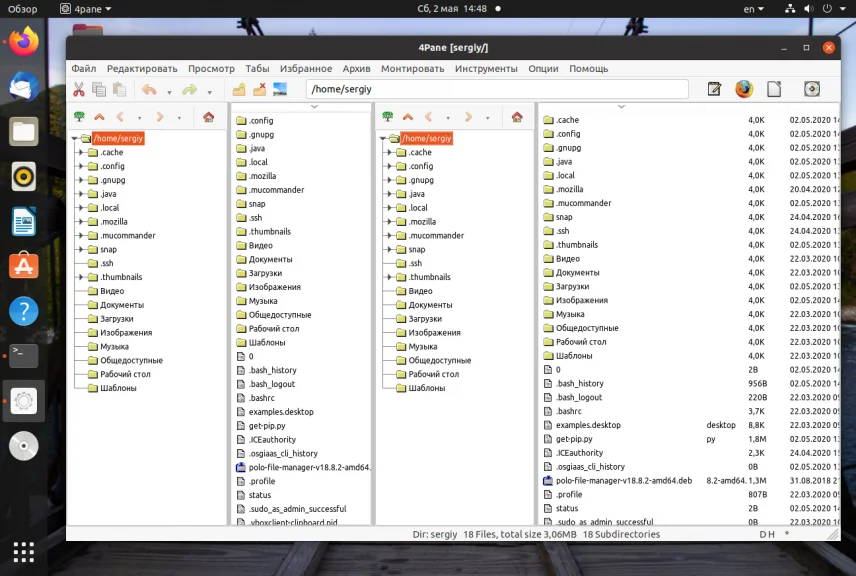Image resolution: width=856 pixels, height=576 pixels.
Task: Open Ubuntu Software from the dock
Action: [x=24, y=266]
